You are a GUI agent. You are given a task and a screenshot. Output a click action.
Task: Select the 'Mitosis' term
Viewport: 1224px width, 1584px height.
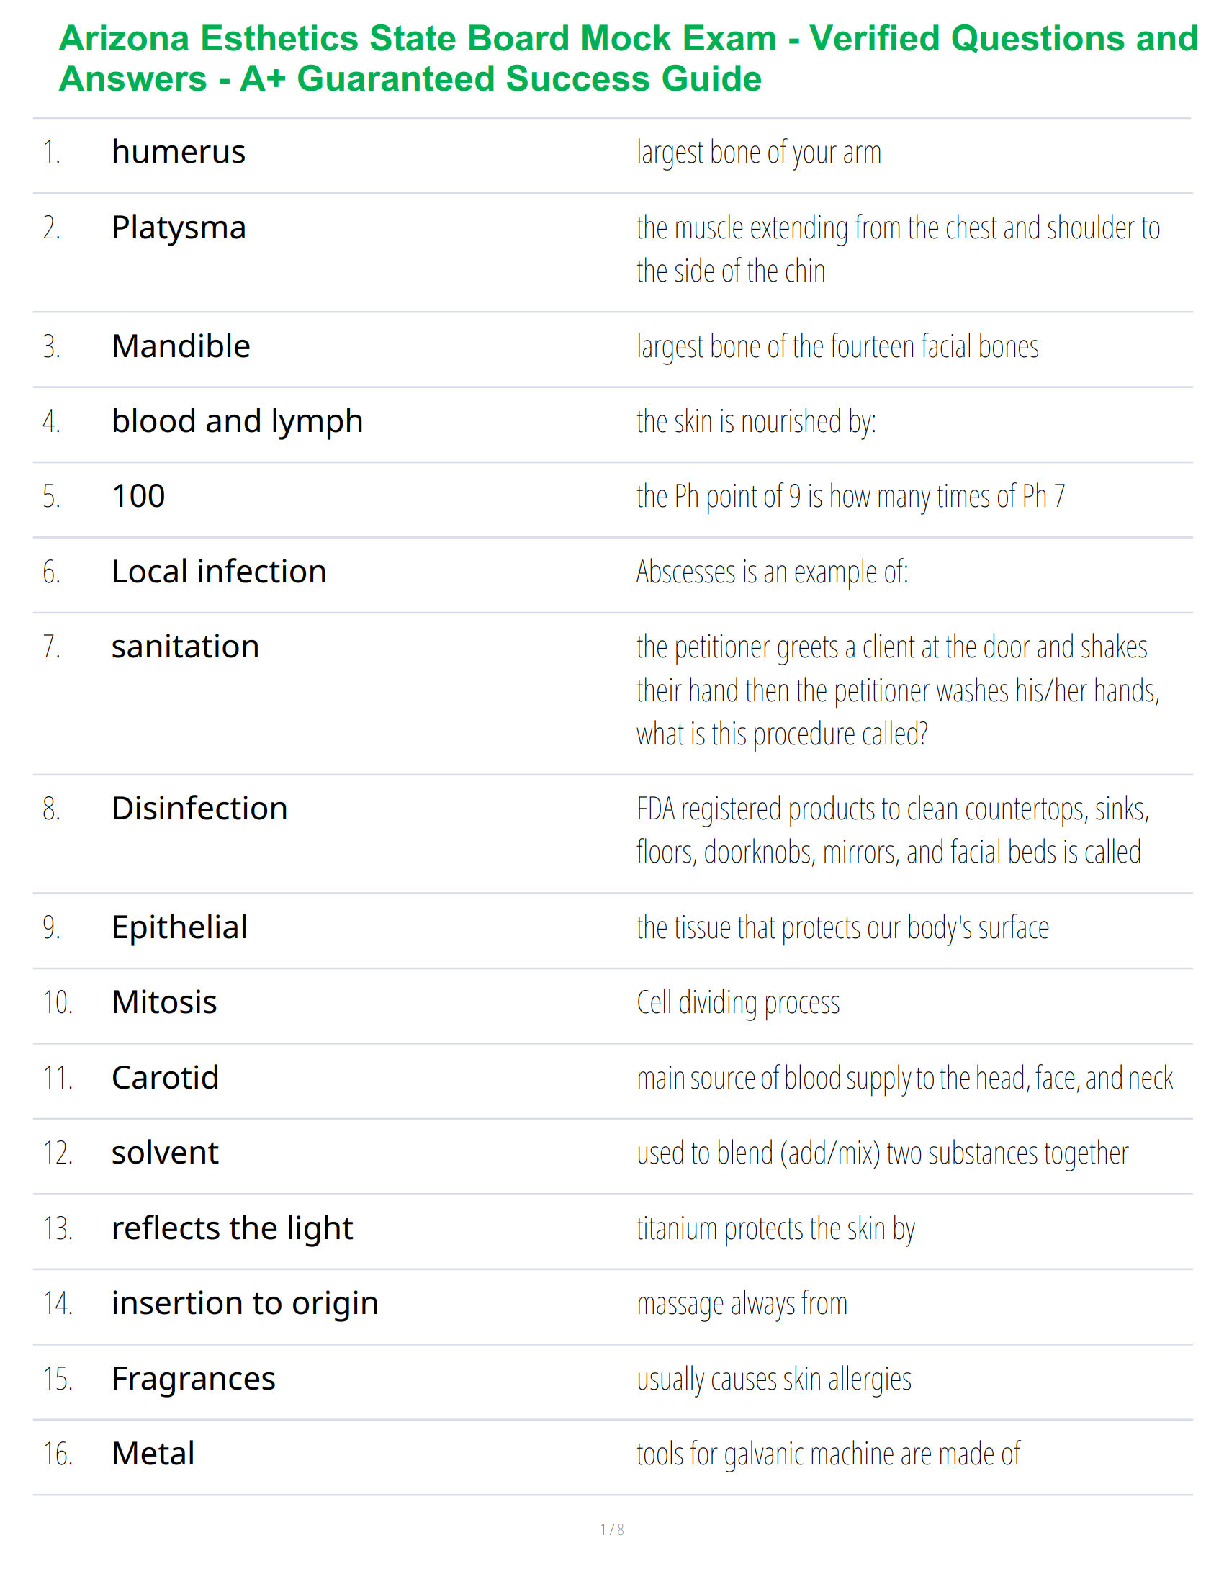164,1002
